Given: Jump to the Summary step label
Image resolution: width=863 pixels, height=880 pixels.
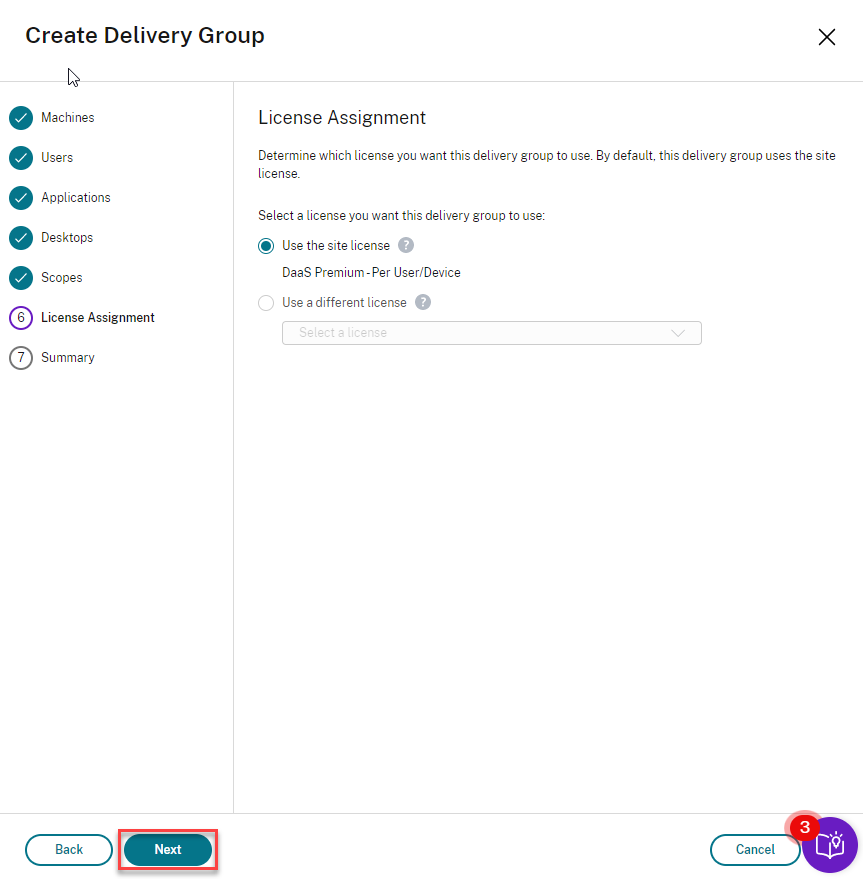Looking at the screenshot, I should coord(68,358).
